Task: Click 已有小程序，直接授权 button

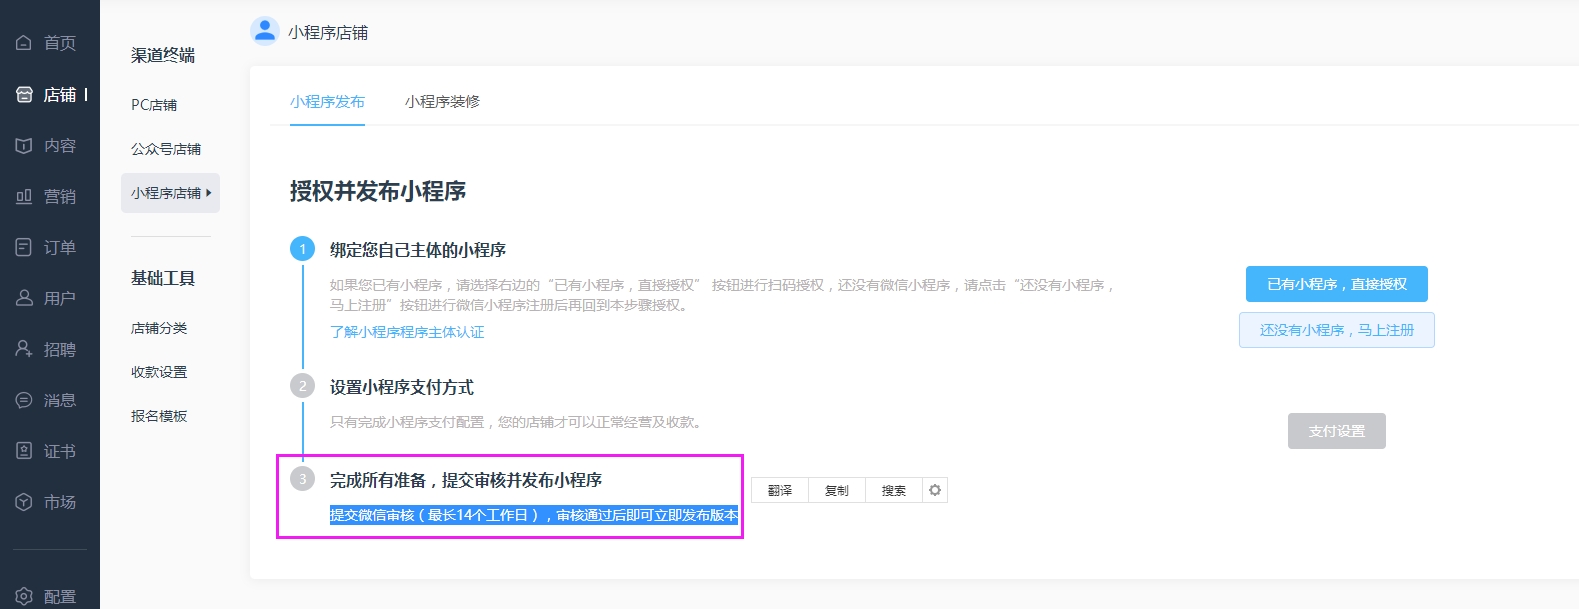Action: 1337,284
